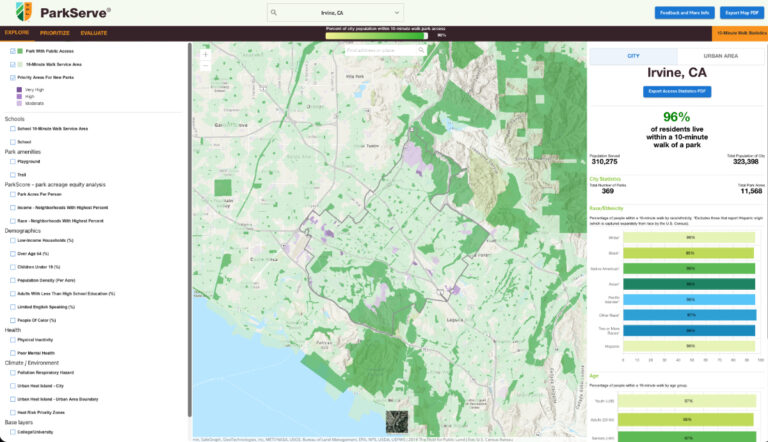This screenshot has width=768, height=442.
Task: Enable the School layer checkbox
Action: tap(13, 142)
